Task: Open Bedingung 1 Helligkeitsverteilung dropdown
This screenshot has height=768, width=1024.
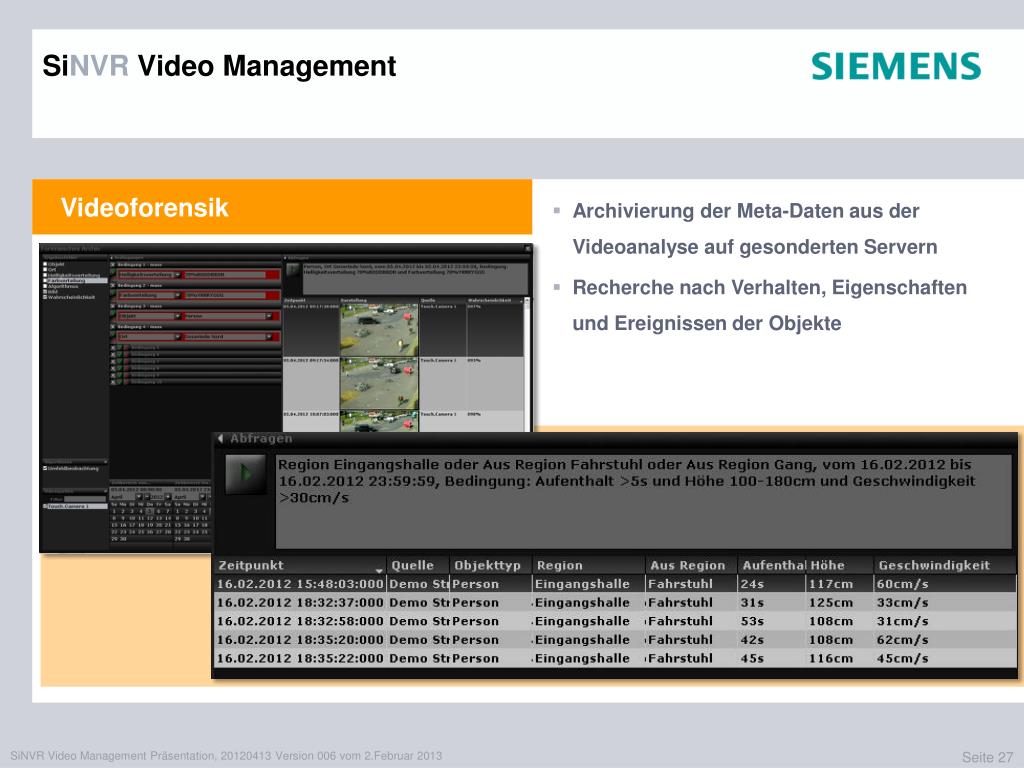Action: point(177,275)
